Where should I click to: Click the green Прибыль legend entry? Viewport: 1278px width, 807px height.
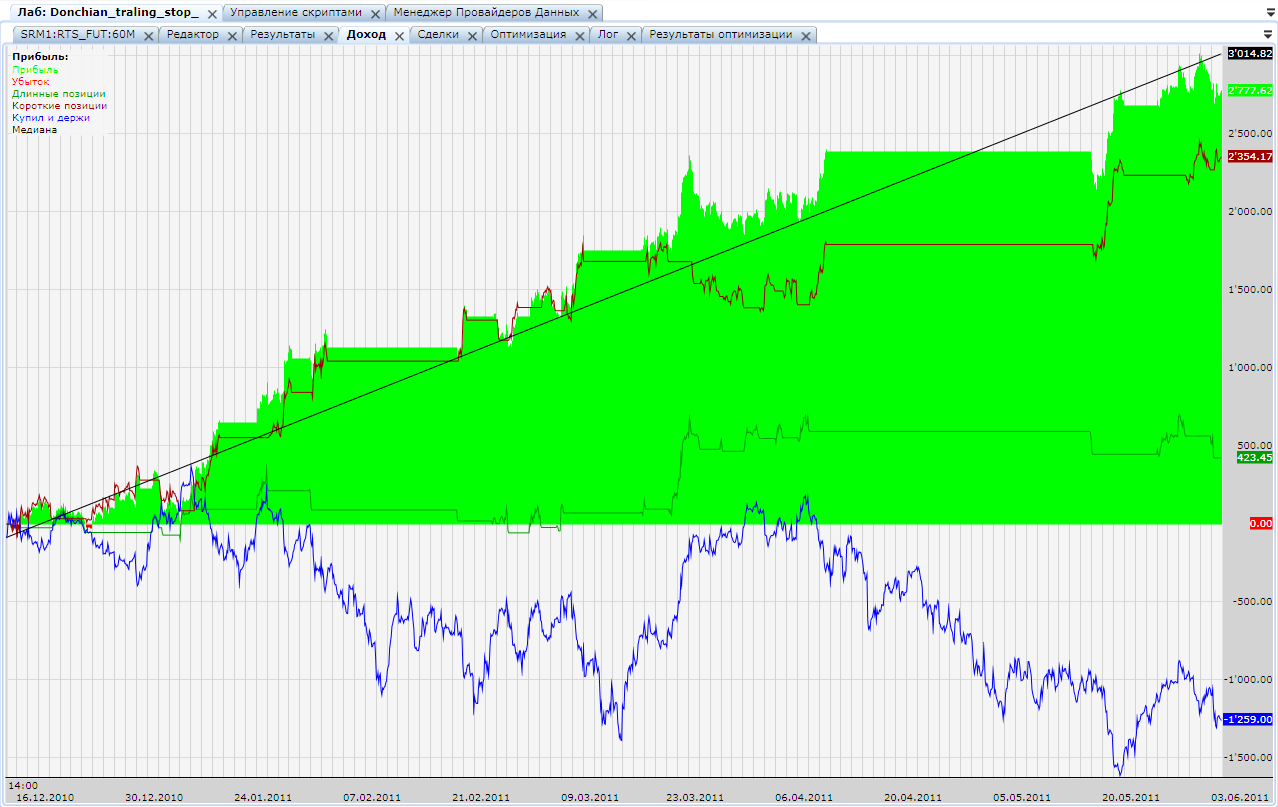point(35,70)
